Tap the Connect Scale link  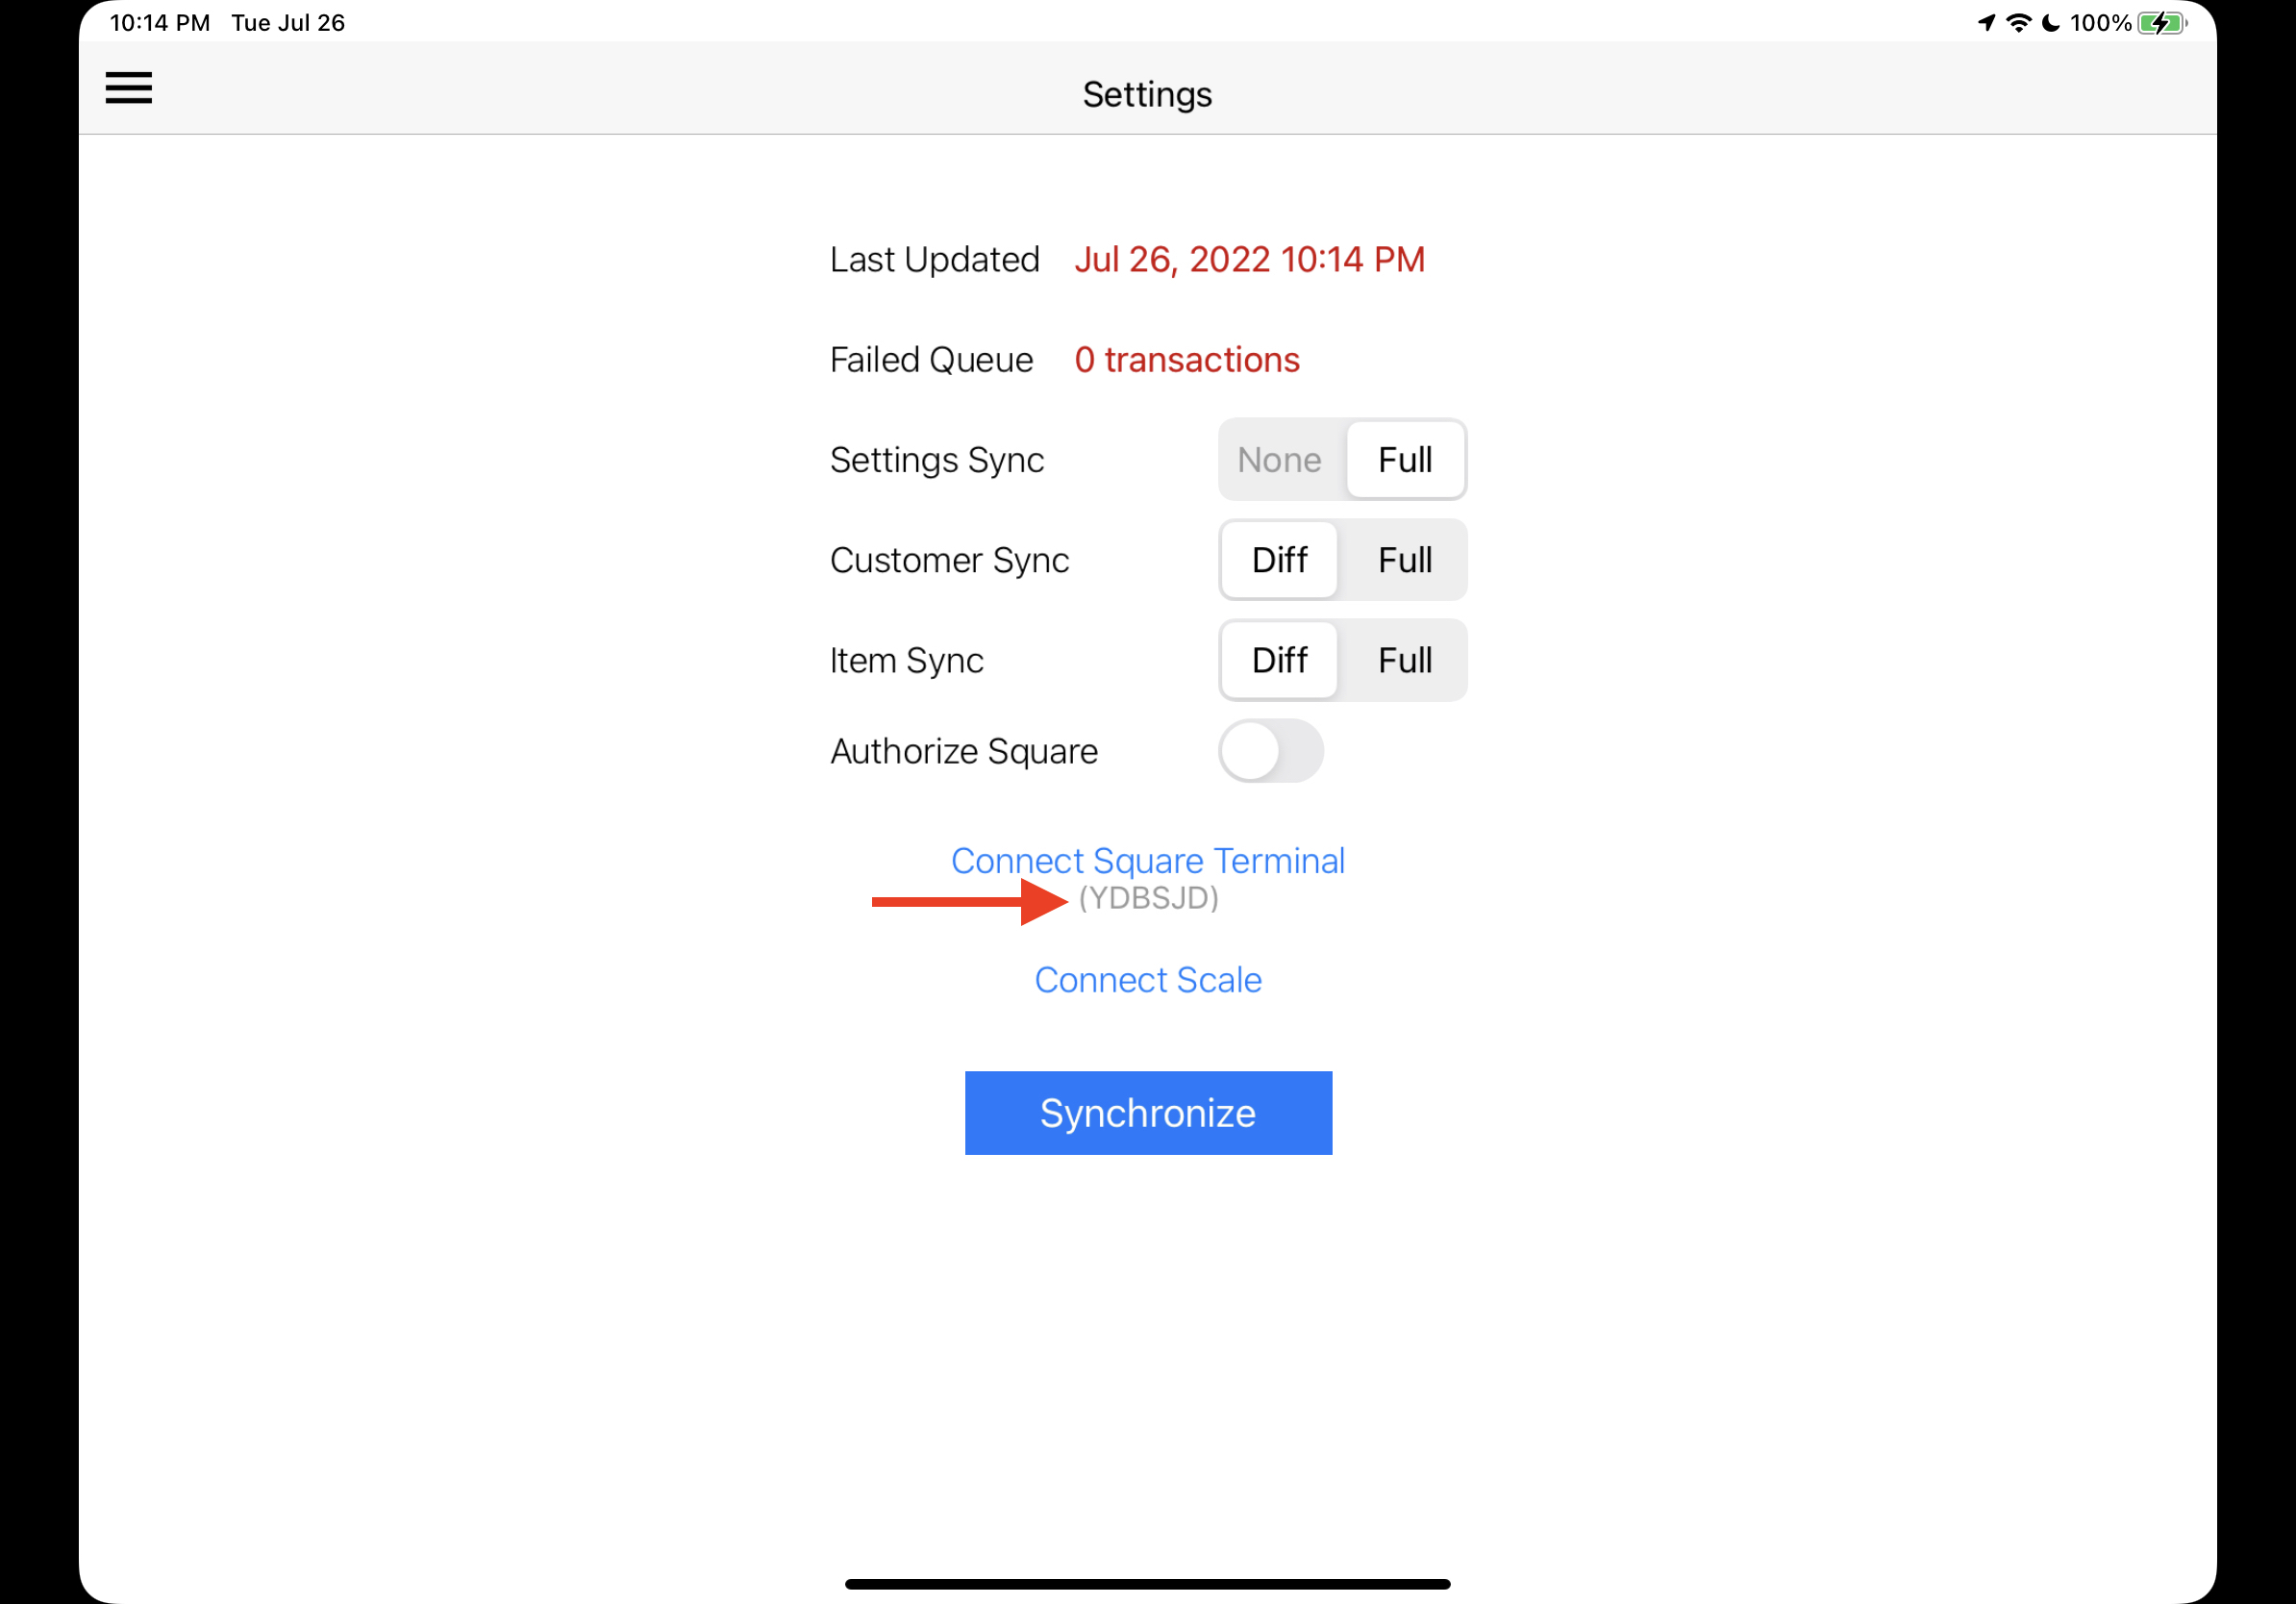1147,980
